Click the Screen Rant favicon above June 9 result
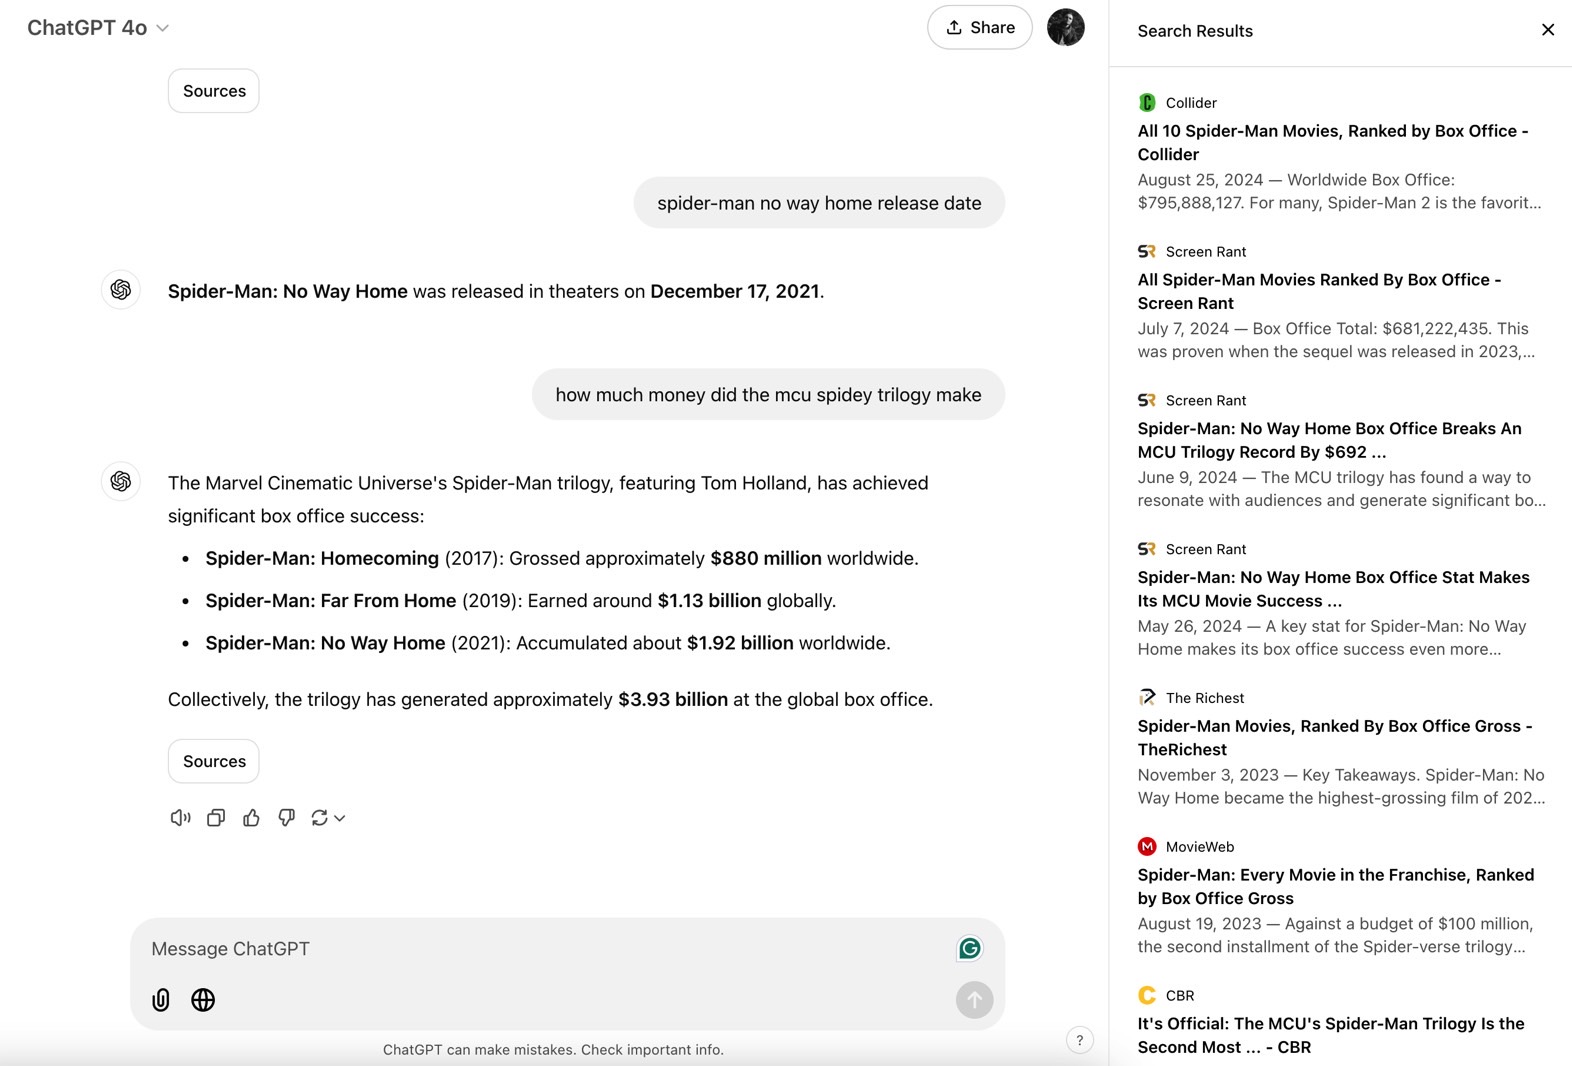The height and width of the screenshot is (1066, 1572). [1147, 401]
